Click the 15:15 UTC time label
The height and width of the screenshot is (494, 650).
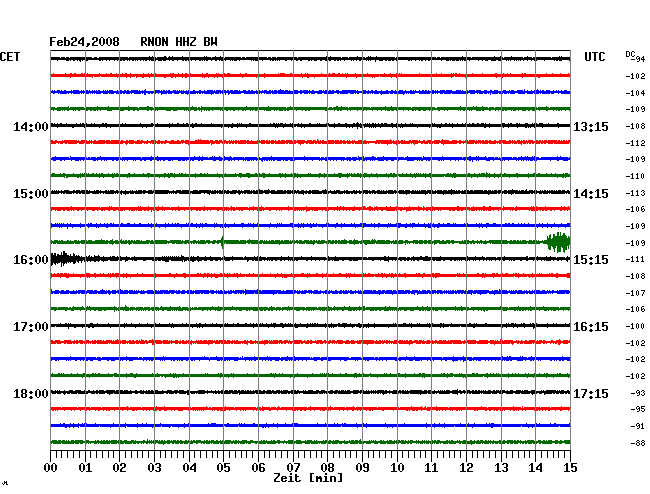coord(591,260)
